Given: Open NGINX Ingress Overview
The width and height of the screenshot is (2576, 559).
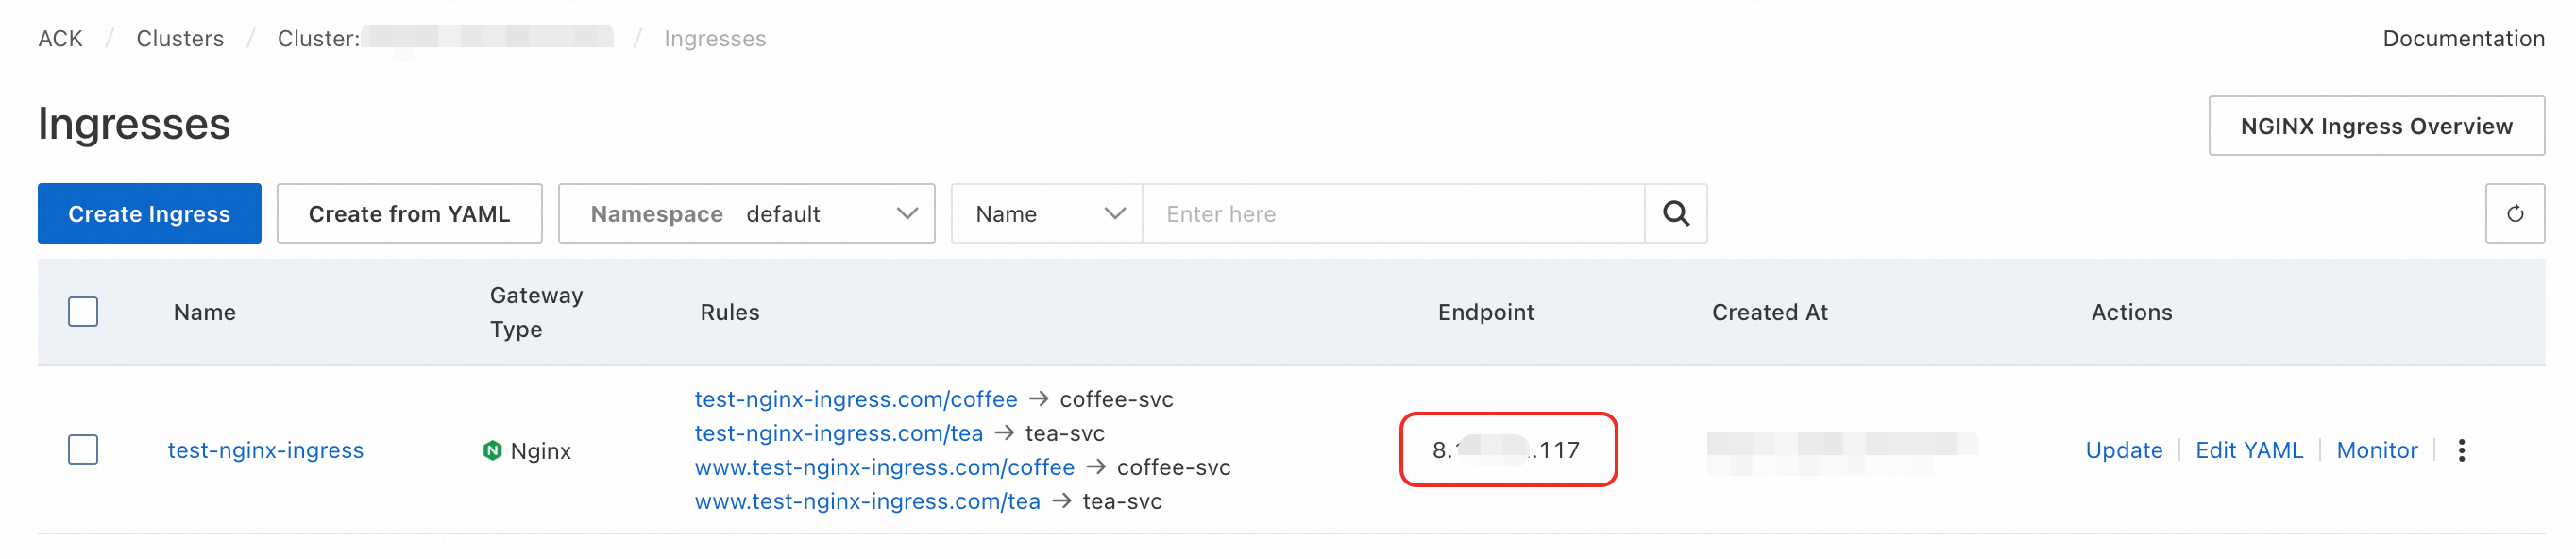Looking at the screenshot, I should click(2375, 126).
